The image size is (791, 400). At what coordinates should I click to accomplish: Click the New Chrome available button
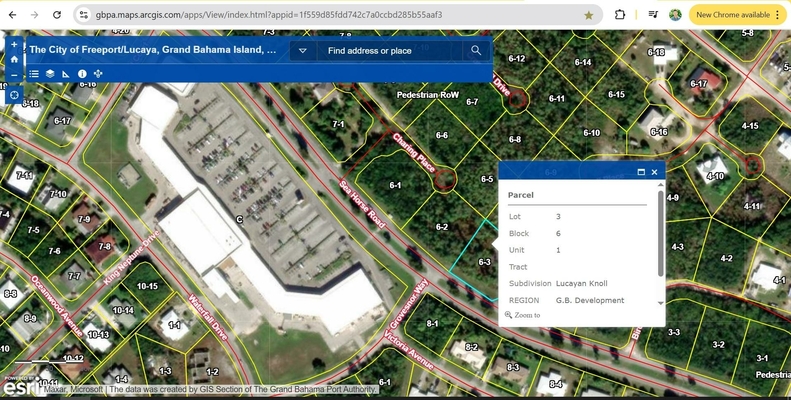pyautogui.click(x=738, y=15)
